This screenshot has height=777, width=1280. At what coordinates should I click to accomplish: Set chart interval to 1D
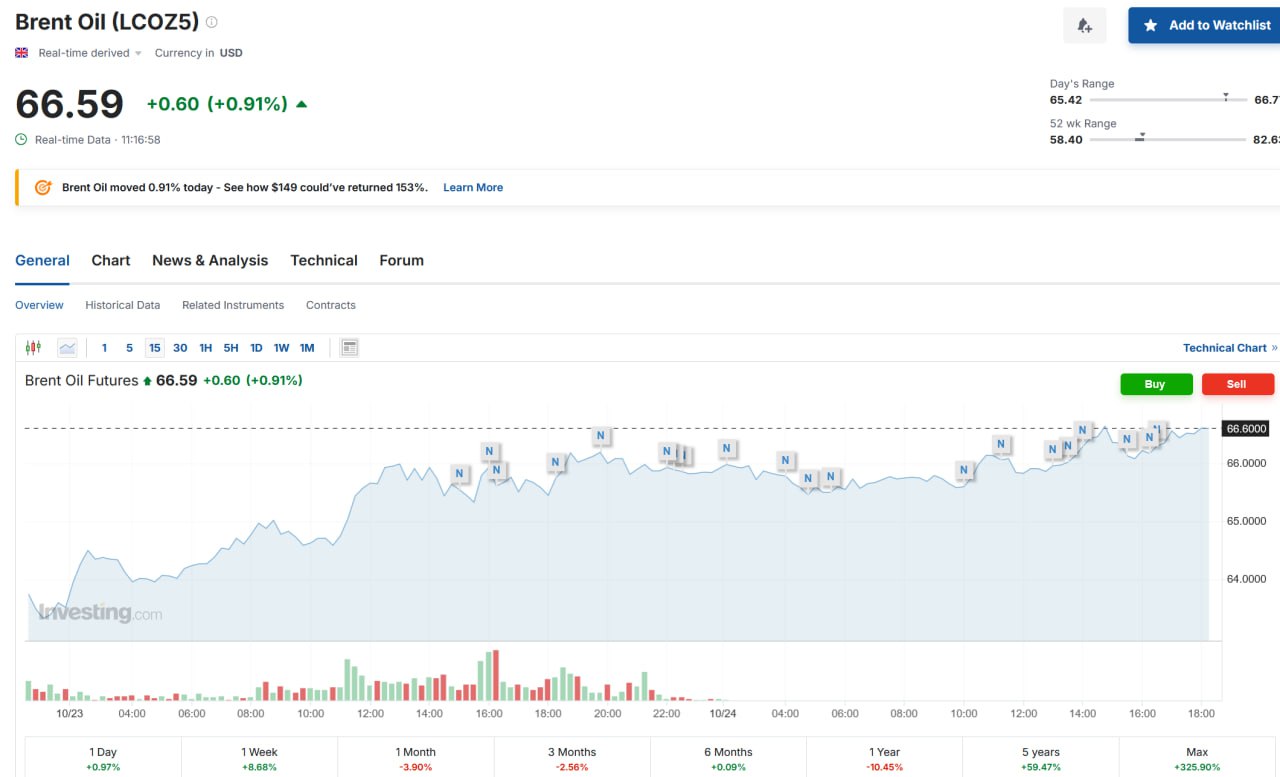click(256, 348)
